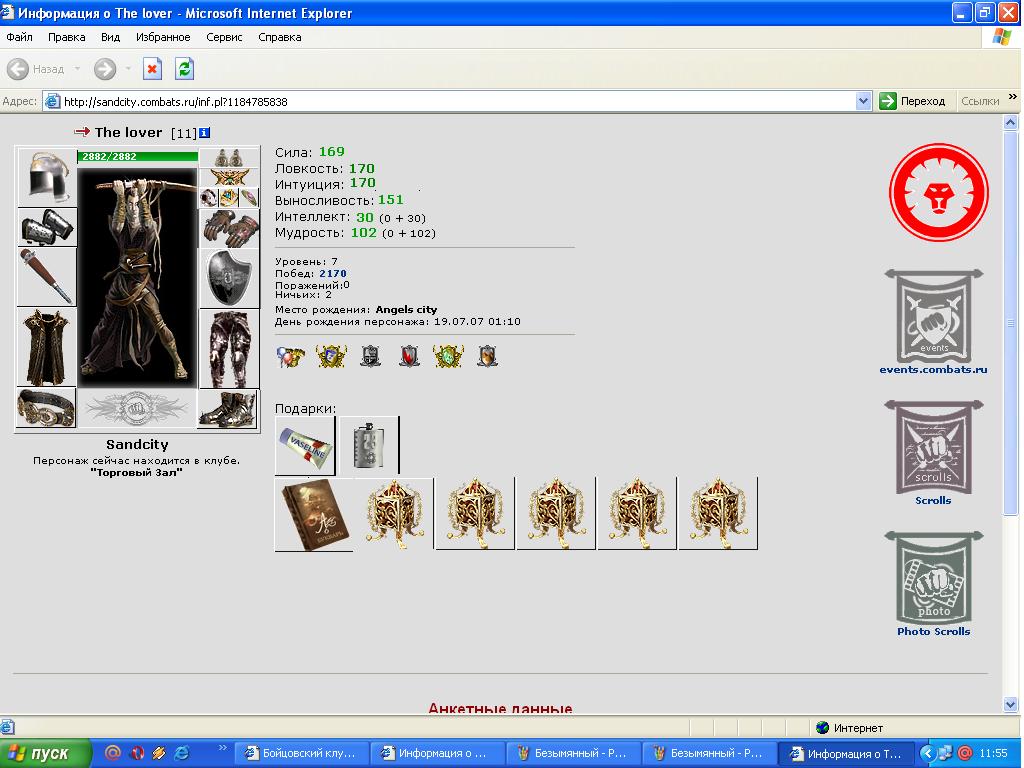1024x768 pixels.
Task: Click the Refresh page button
Action: click(x=185, y=69)
